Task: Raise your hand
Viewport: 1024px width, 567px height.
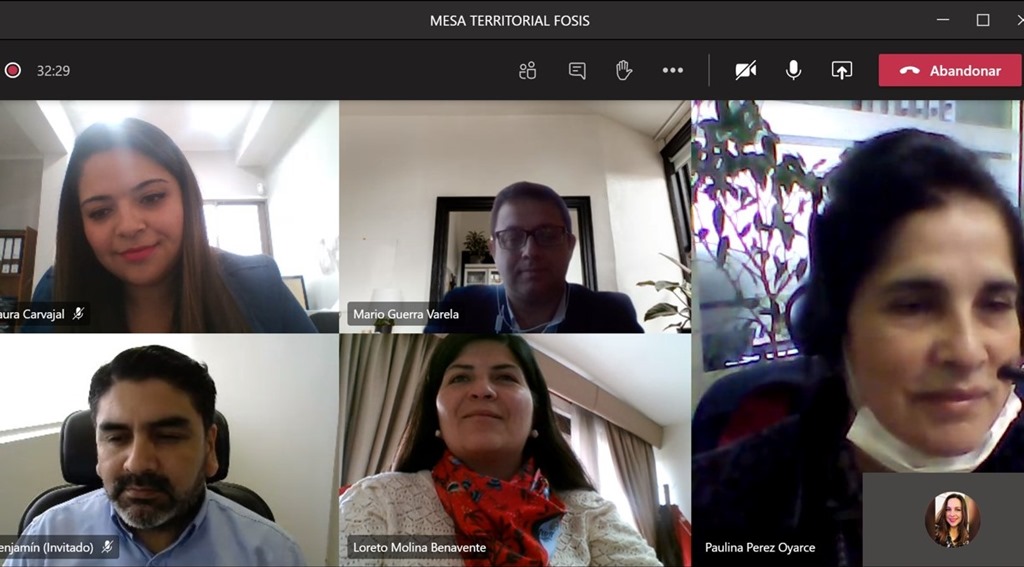Action: [x=624, y=71]
